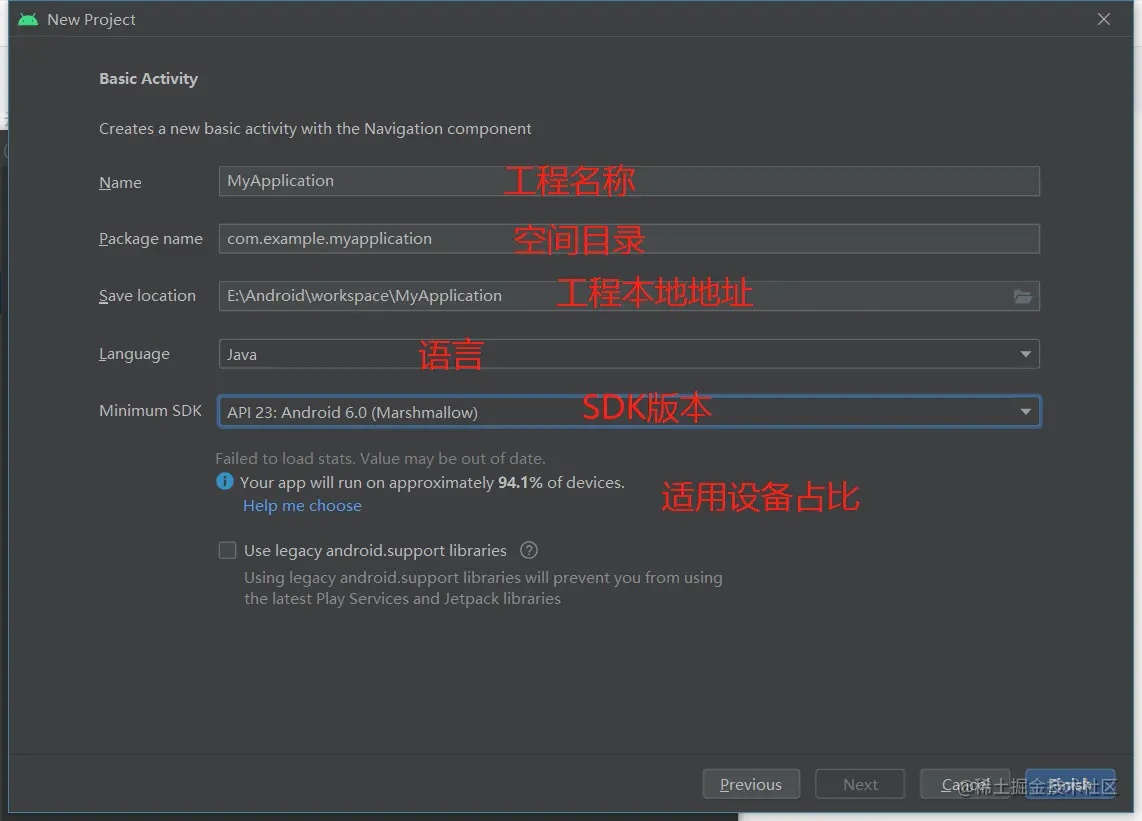The height and width of the screenshot is (821, 1142).
Task: Click the Name field containing MyApplication
Action: click(629, 181)
